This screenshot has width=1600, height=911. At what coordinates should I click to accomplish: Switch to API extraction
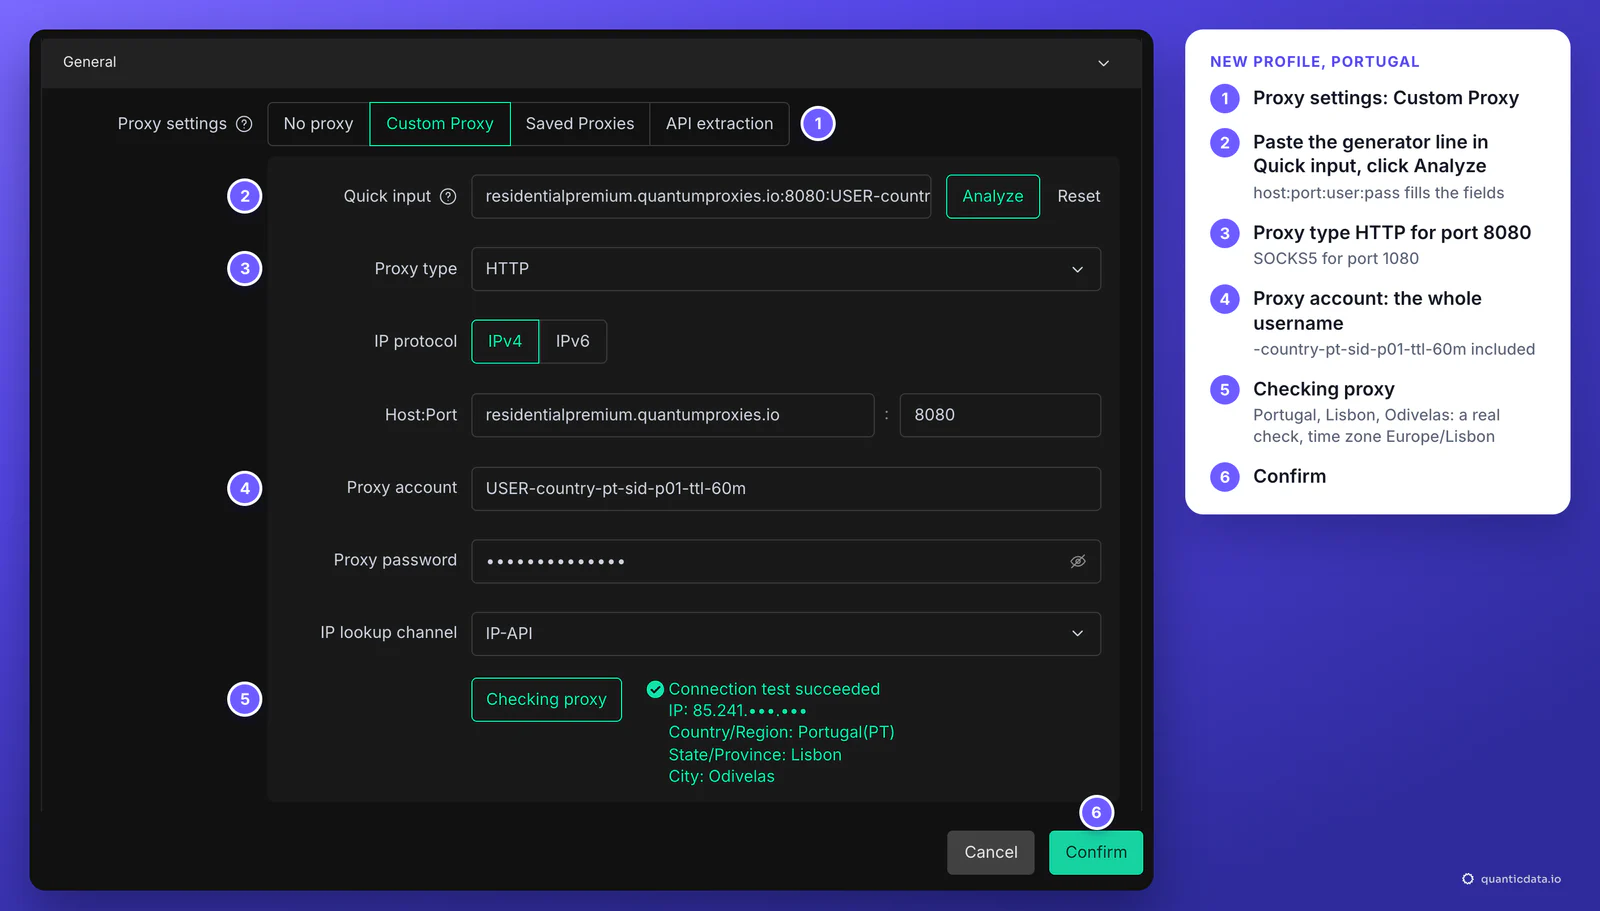pyautogui.click(x=720, y=124)
